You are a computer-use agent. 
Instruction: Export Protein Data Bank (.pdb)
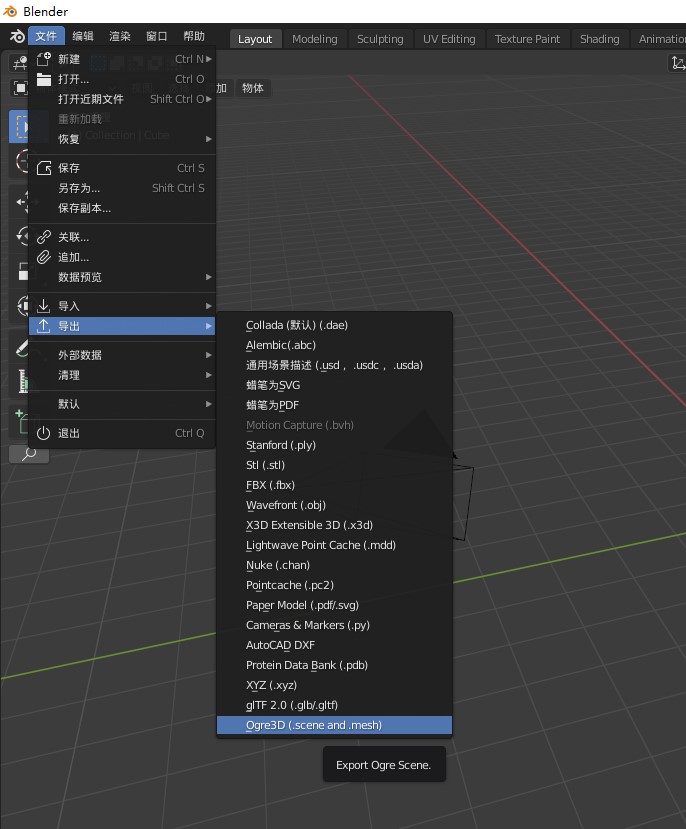335,666
